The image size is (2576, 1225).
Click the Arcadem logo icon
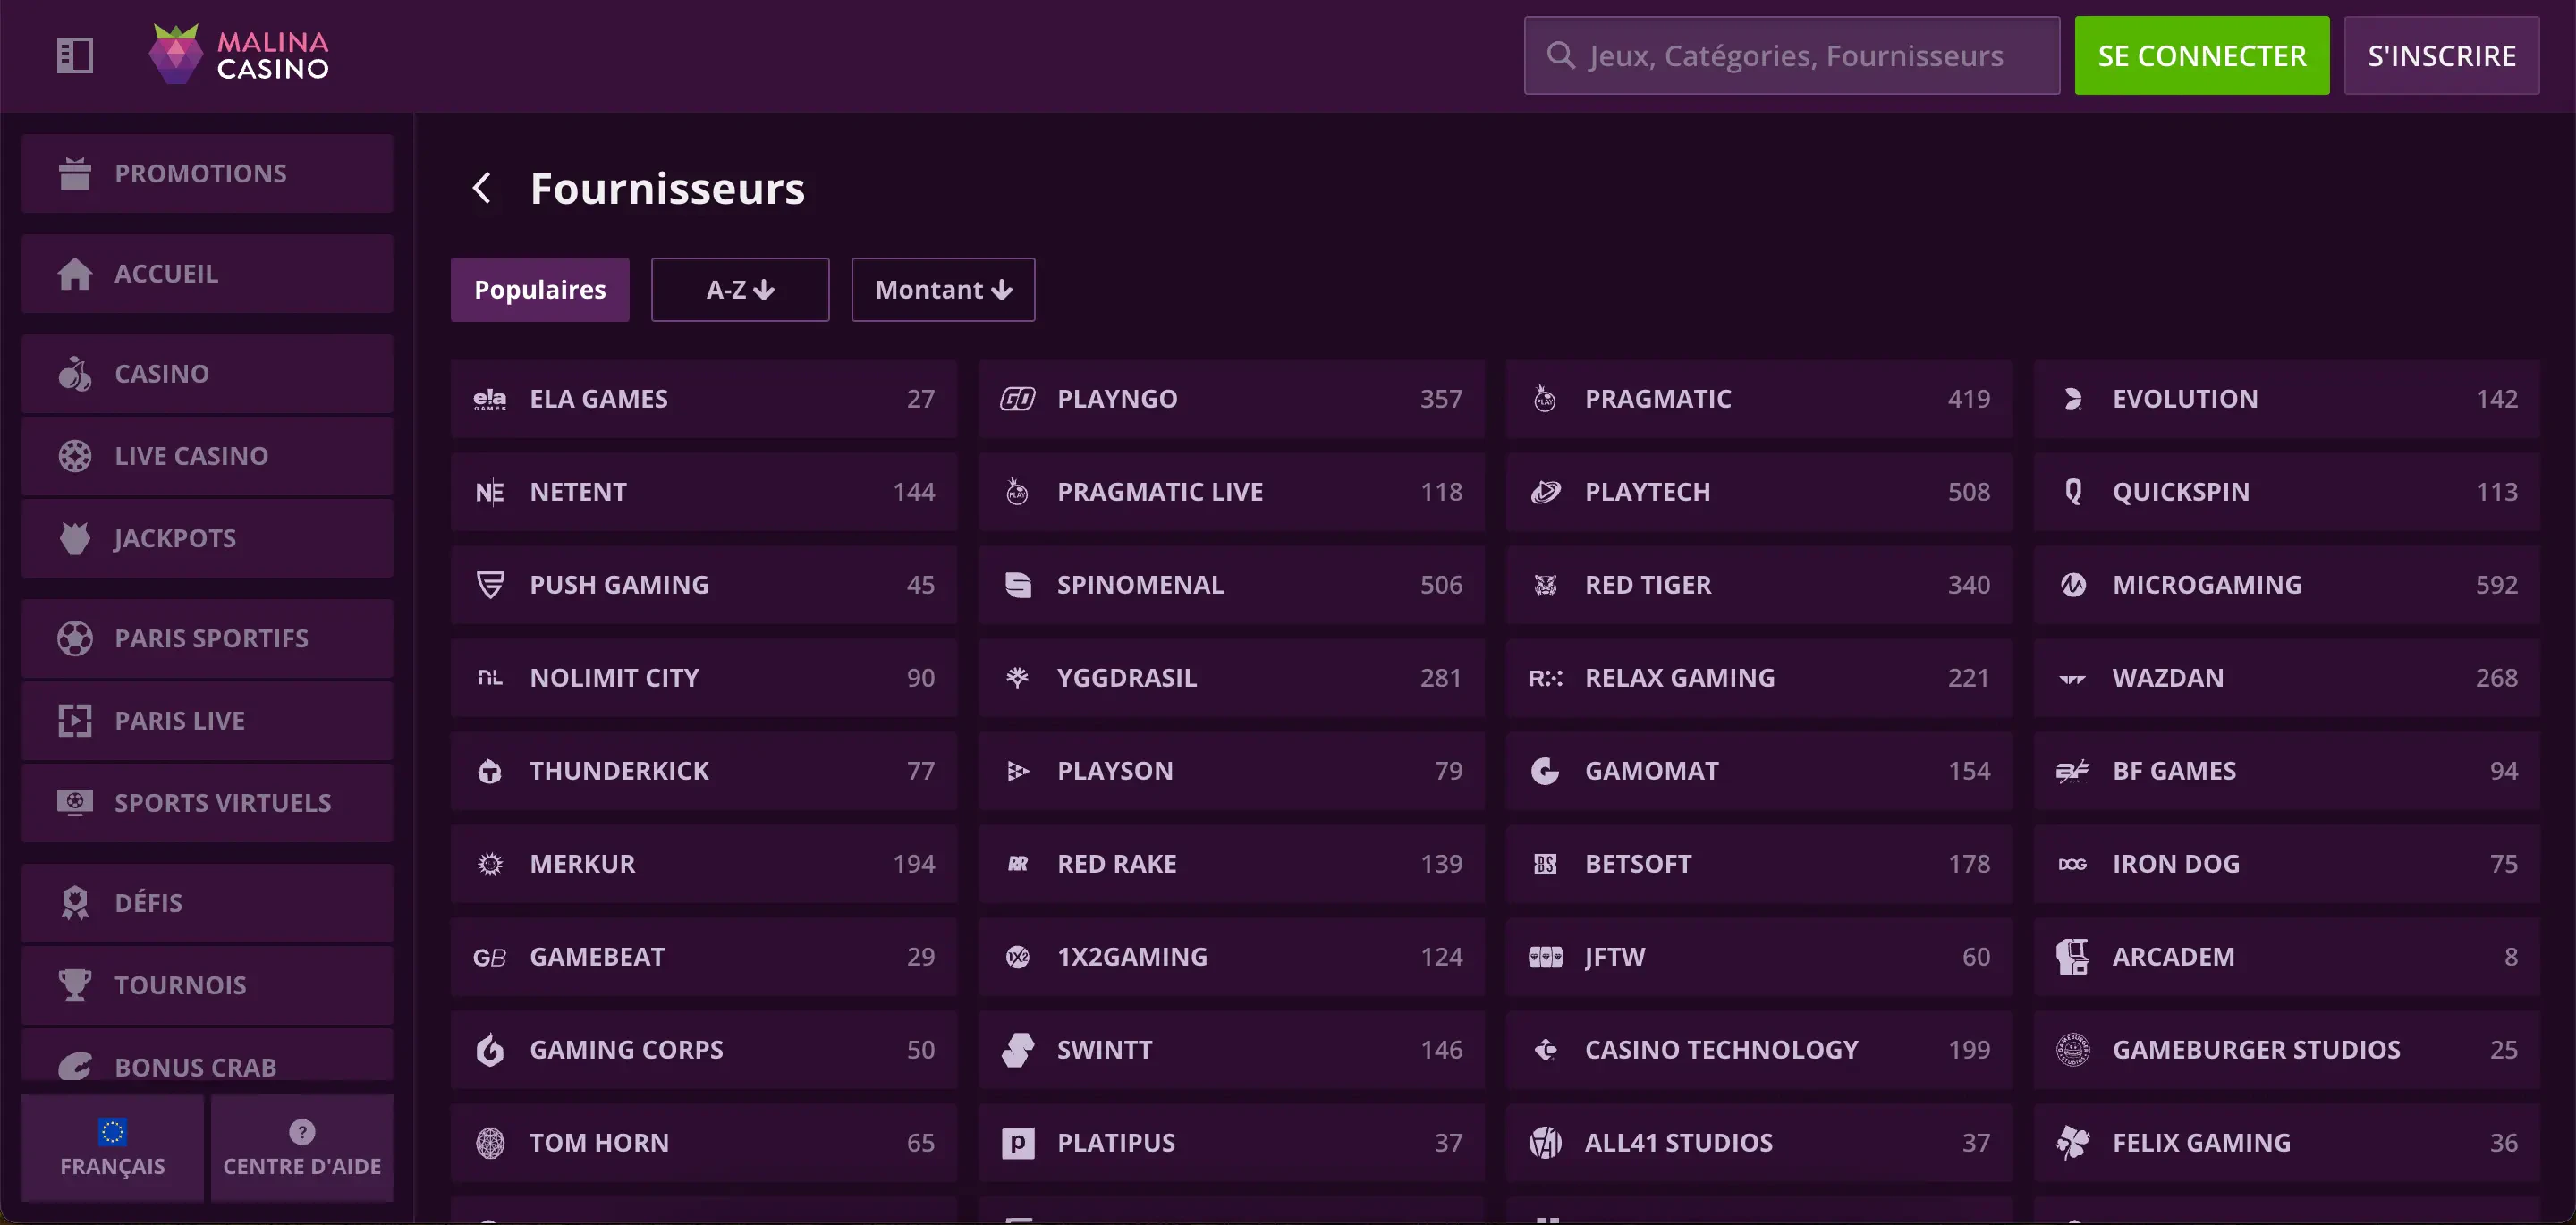(2073, 957)
